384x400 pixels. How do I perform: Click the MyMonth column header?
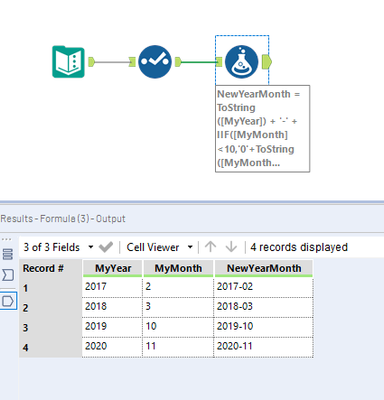click(x=178, y=268)
